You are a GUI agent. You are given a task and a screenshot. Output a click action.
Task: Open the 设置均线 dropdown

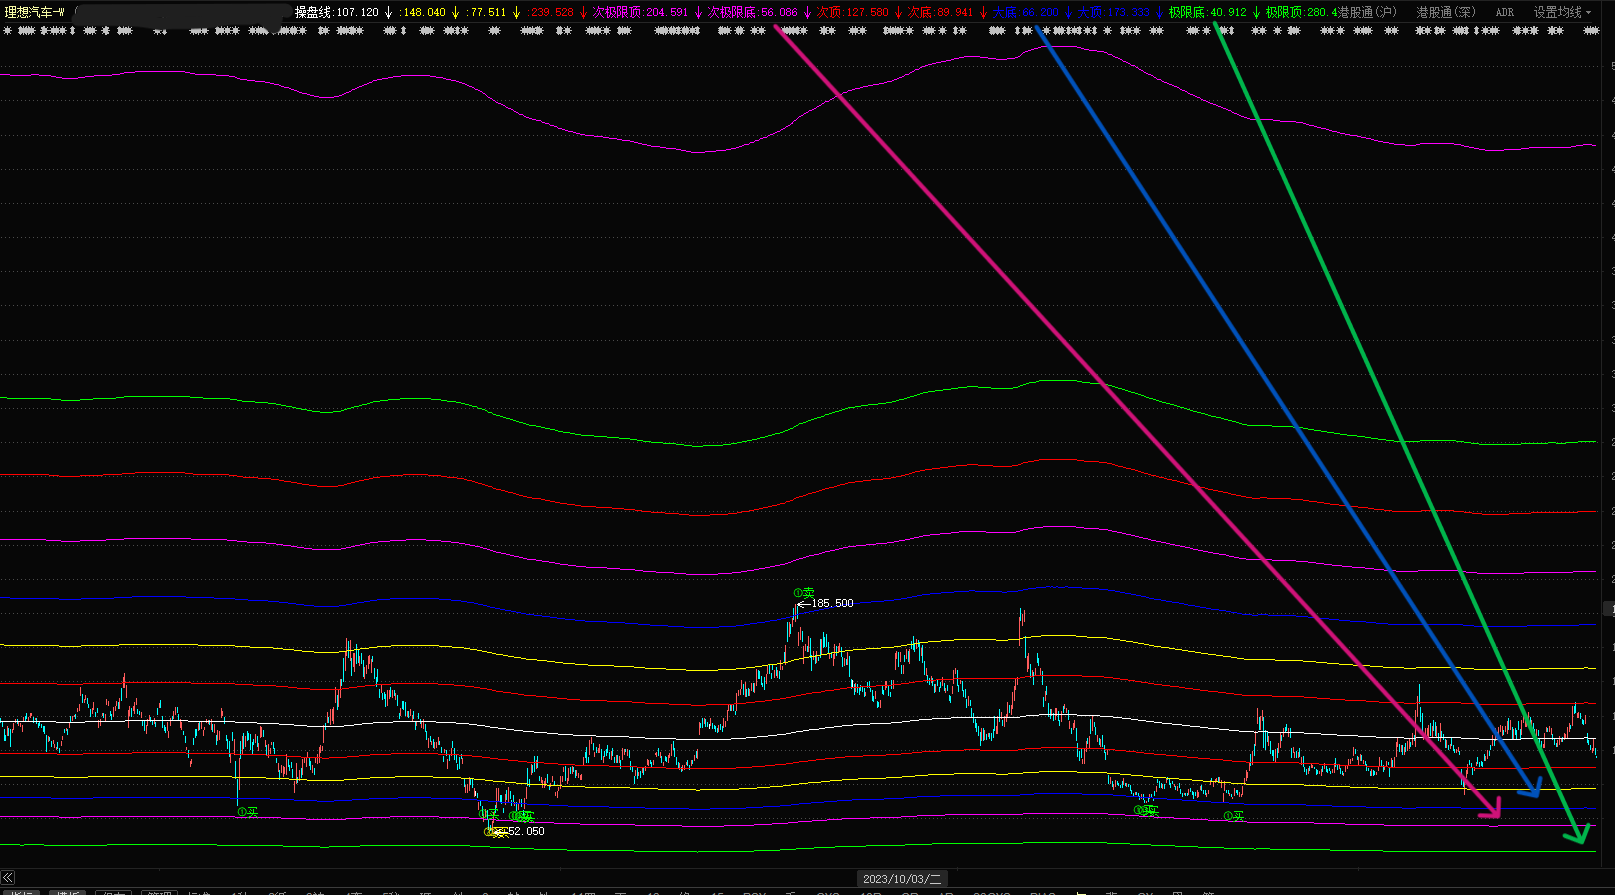tap(1562, 12)
